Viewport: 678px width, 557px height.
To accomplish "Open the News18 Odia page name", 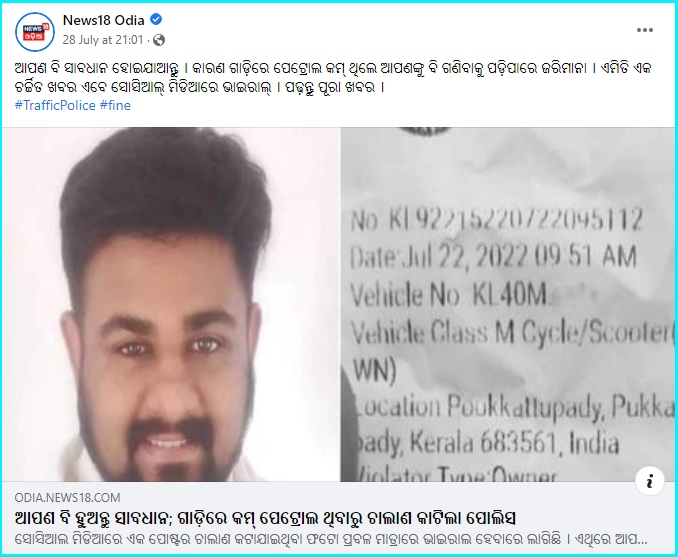I will point(103,20).
